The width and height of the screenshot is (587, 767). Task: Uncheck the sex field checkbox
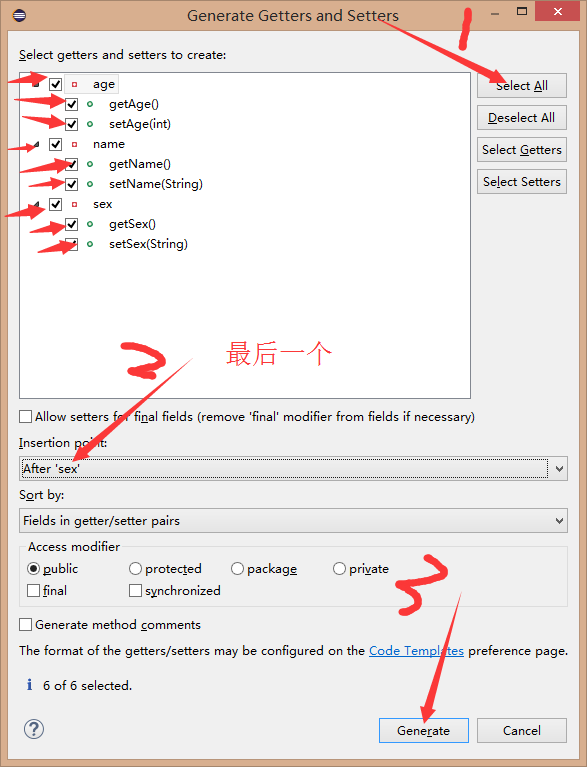tap(55, 204)
